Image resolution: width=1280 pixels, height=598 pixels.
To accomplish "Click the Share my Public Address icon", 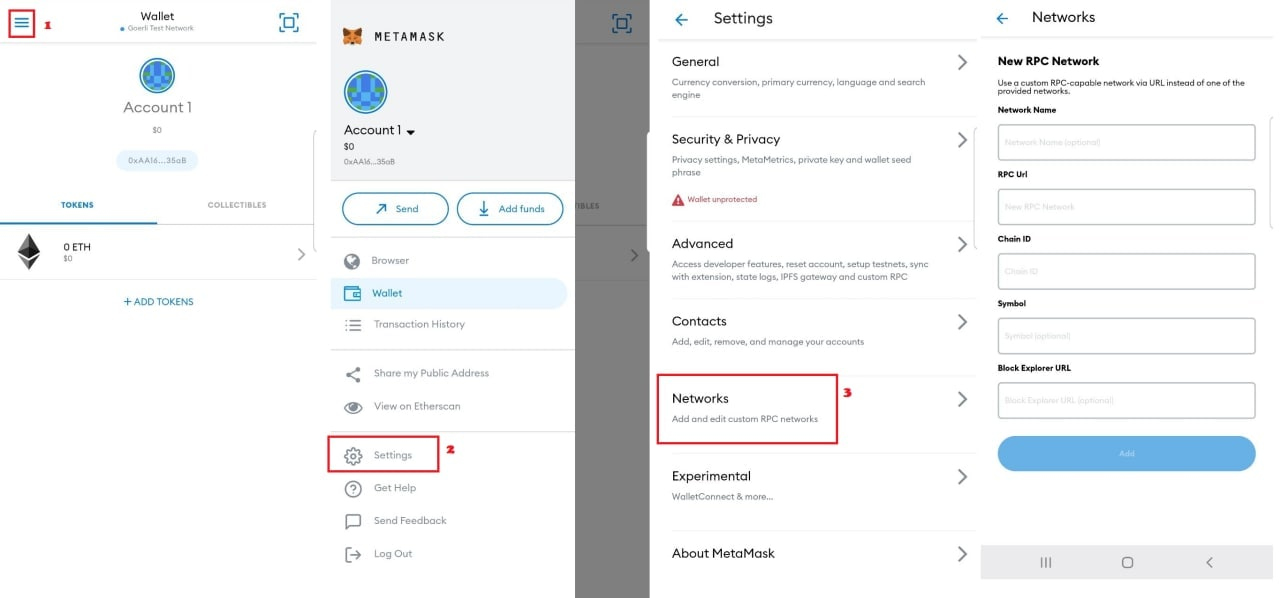I will 353,374.
